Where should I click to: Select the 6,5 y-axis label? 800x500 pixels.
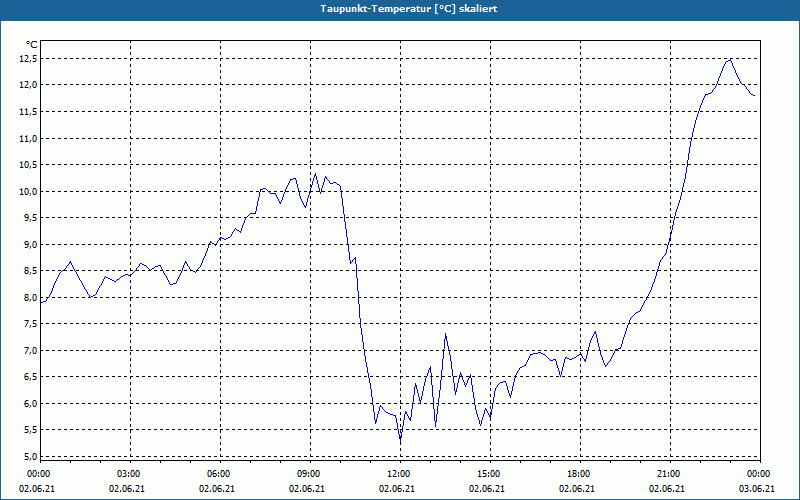[x=30, y=377]
